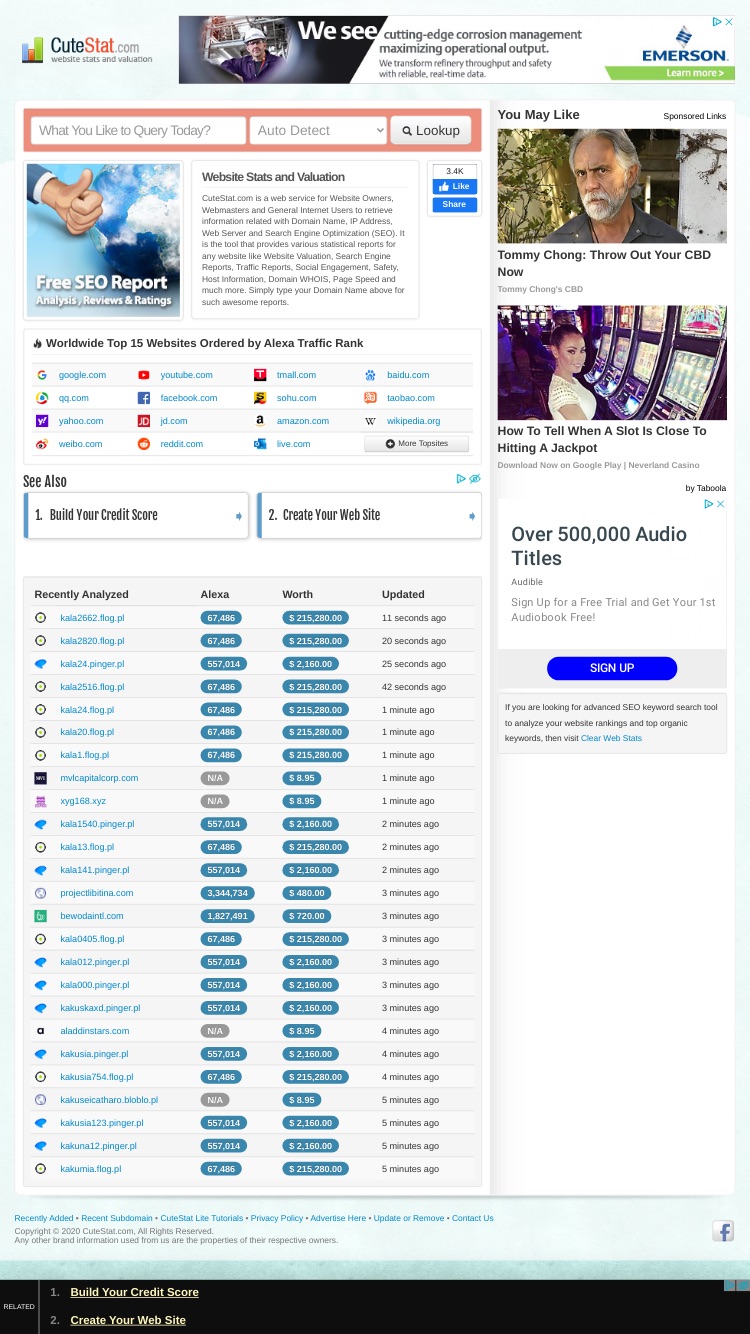Click the AdChoices icon beside See Also

[x=461, y=479]
